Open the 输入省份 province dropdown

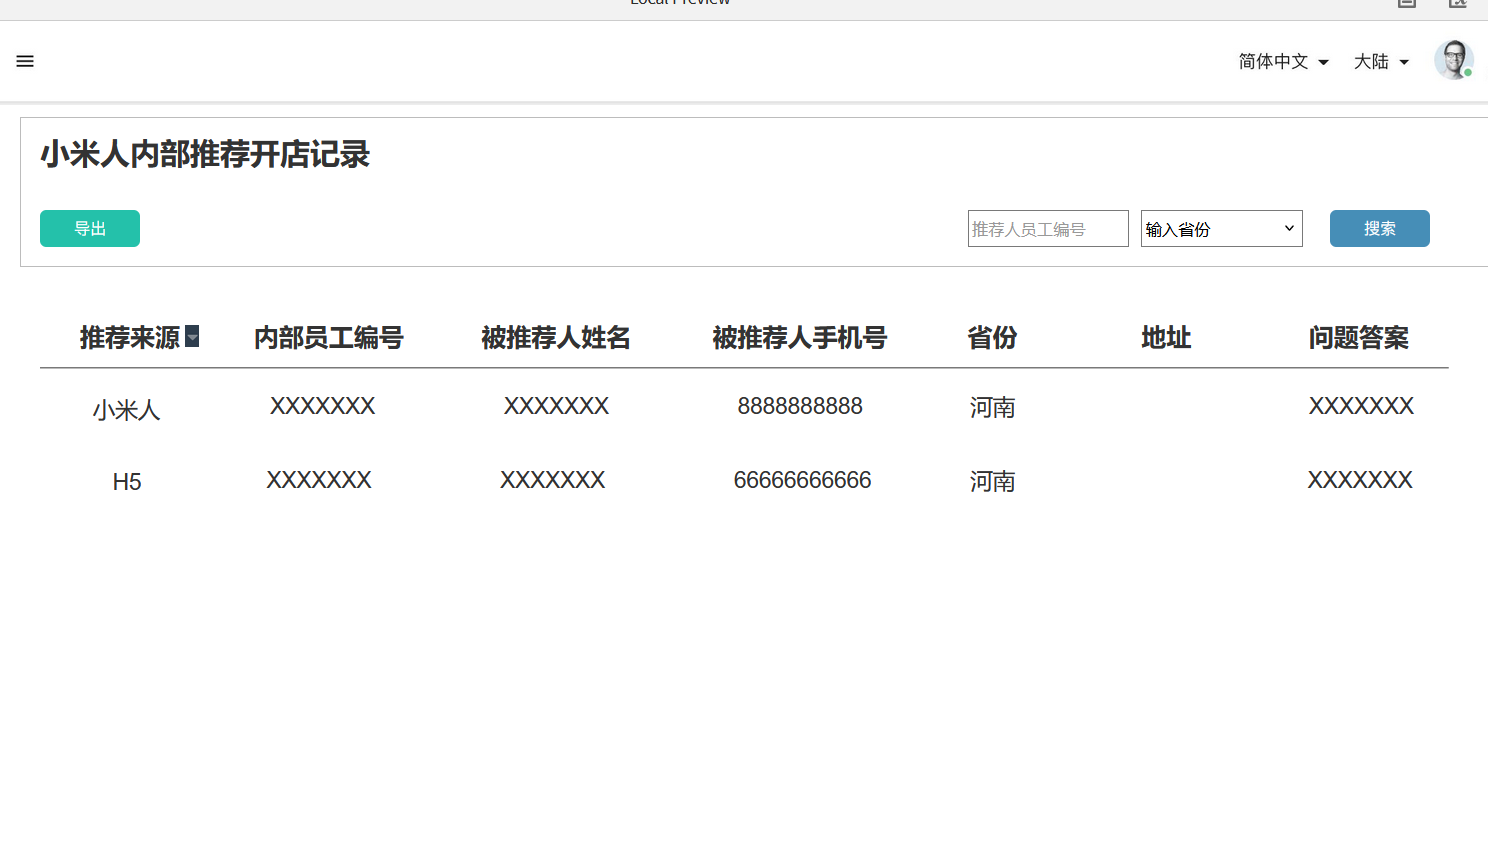pyautogui.click(x=1221, y=229)
